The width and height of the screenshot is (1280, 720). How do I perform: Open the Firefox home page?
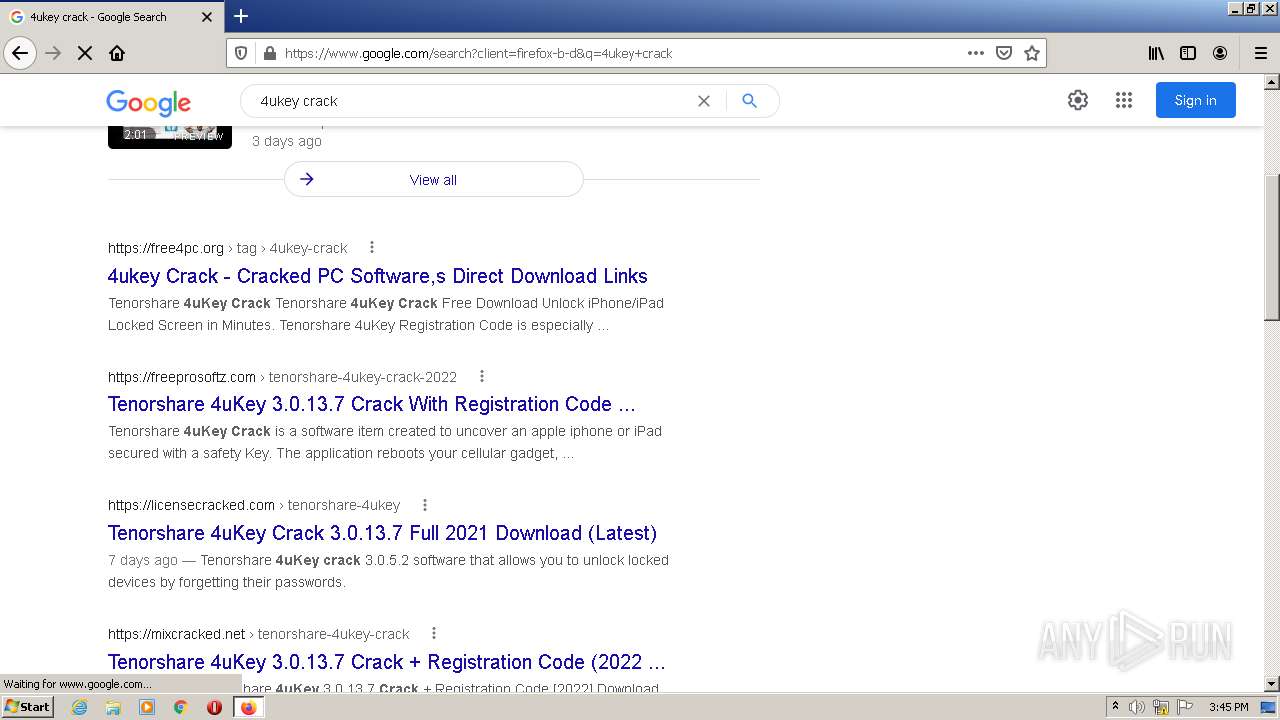click(117, 53)
